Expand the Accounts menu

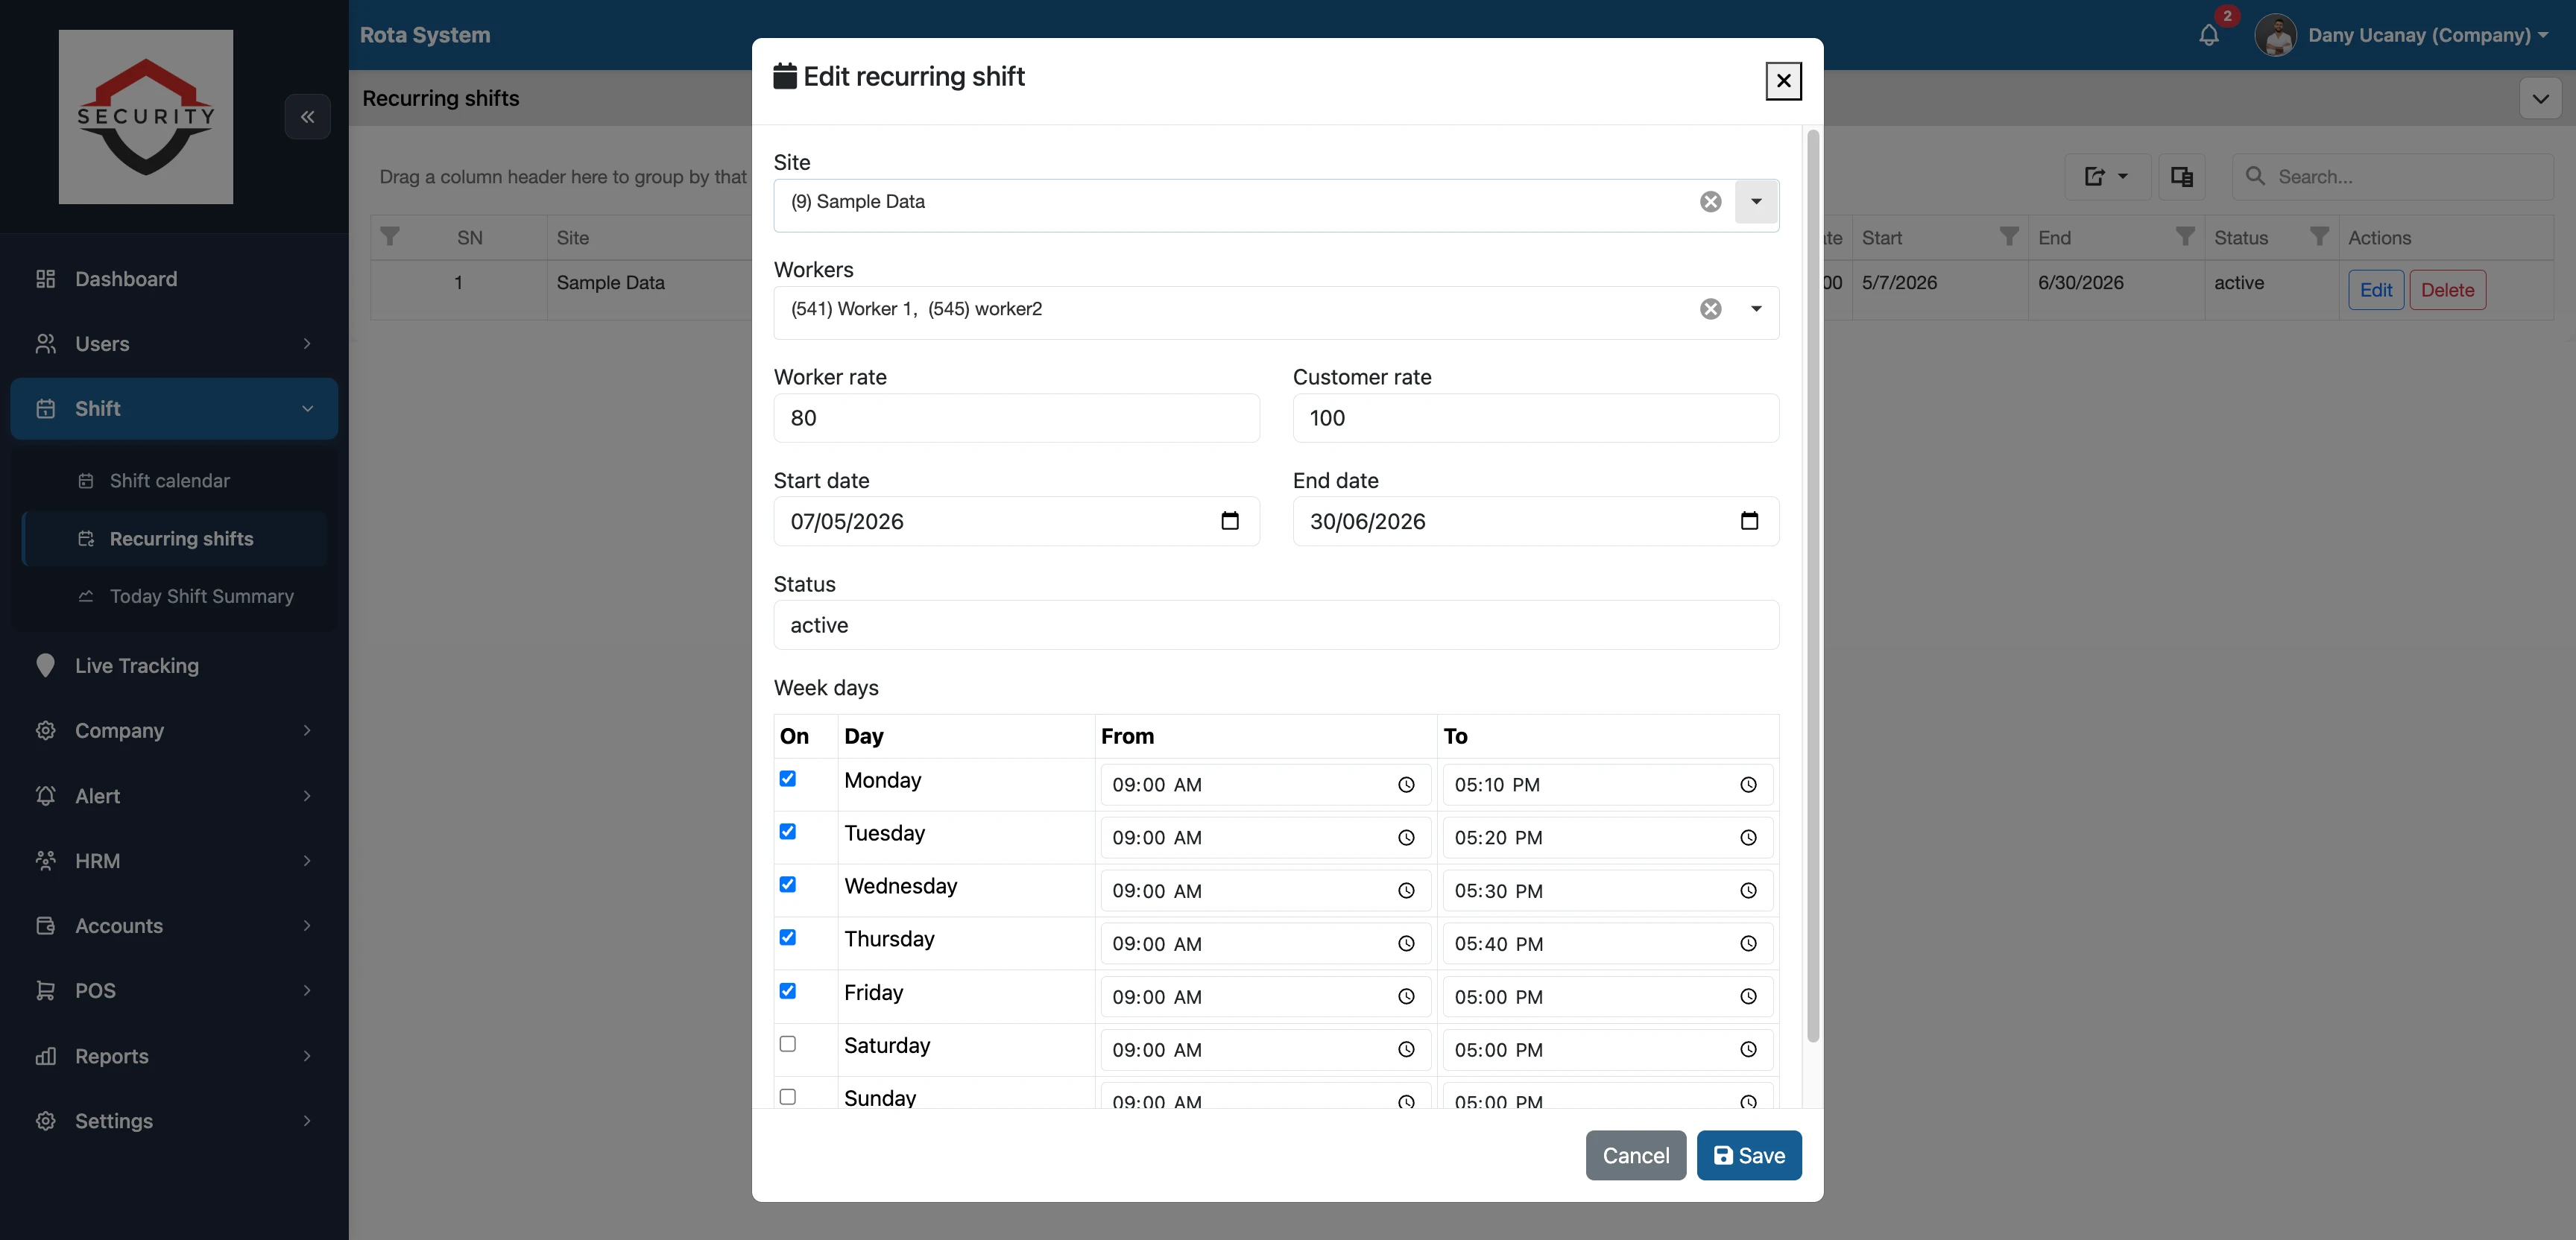[x=174, y=926]
